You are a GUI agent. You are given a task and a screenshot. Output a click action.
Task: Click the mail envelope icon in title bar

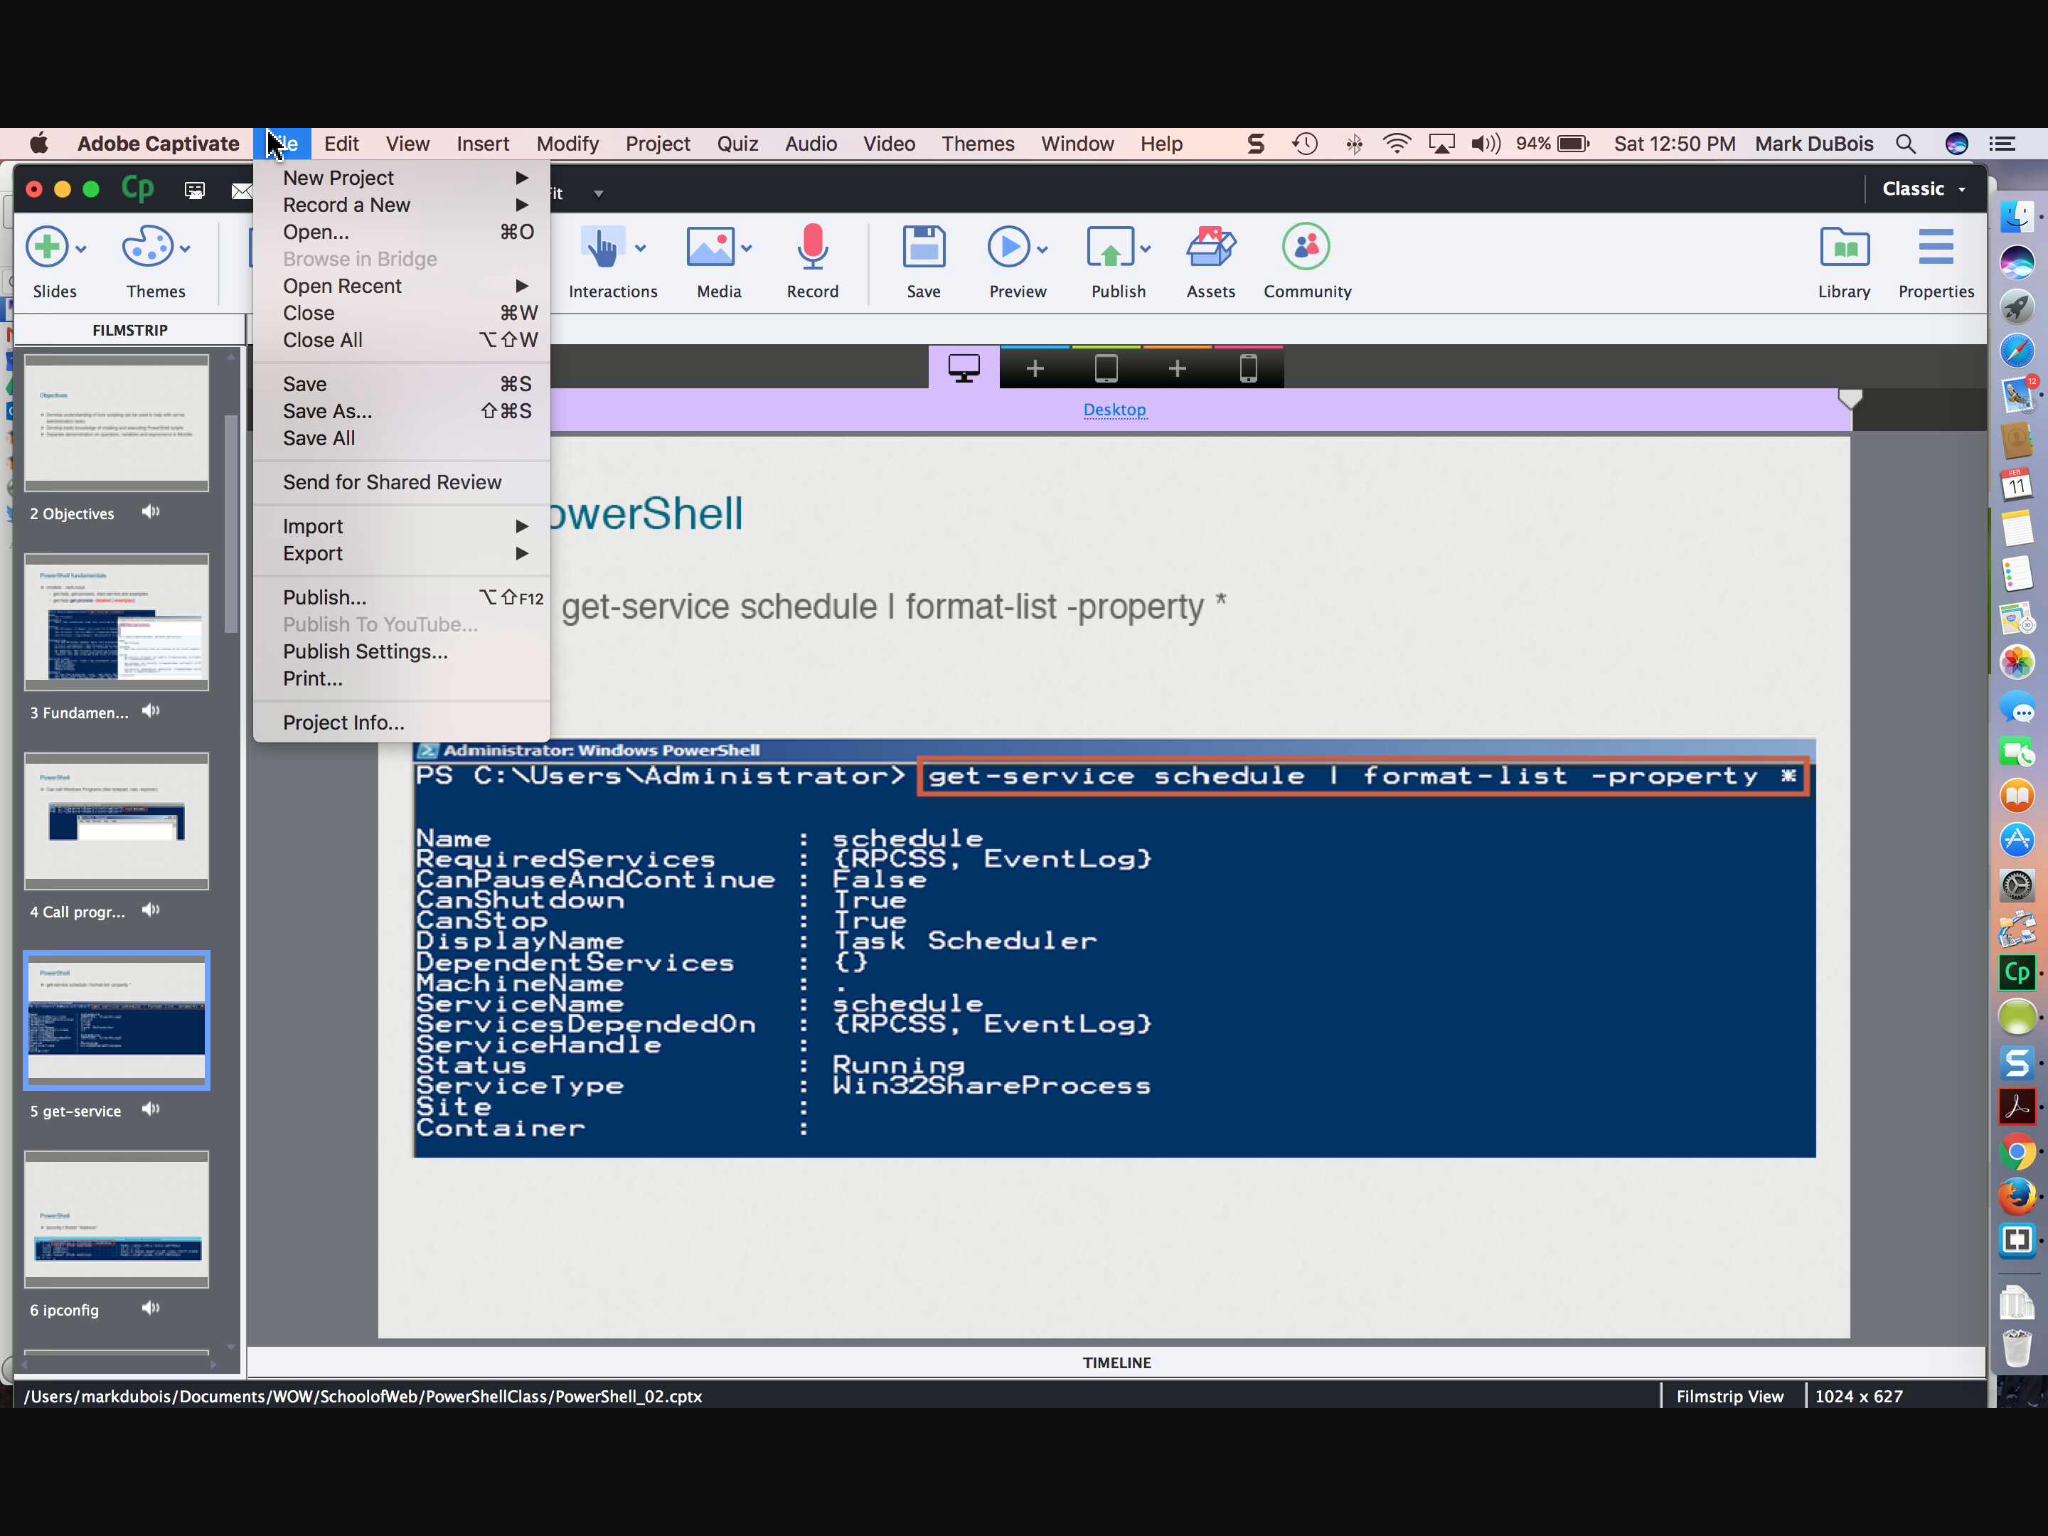pyautogui.click(x=241, y=190)
